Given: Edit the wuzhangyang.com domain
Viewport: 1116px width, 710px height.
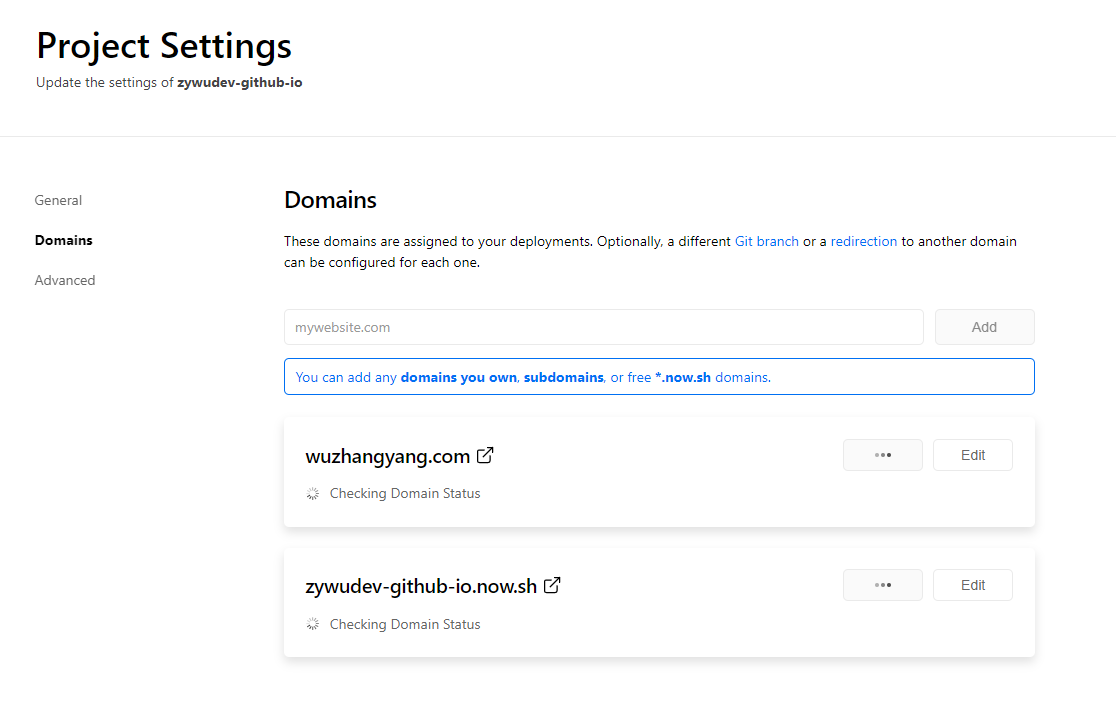Looking at the screenshot, I should tap(972, 455).
